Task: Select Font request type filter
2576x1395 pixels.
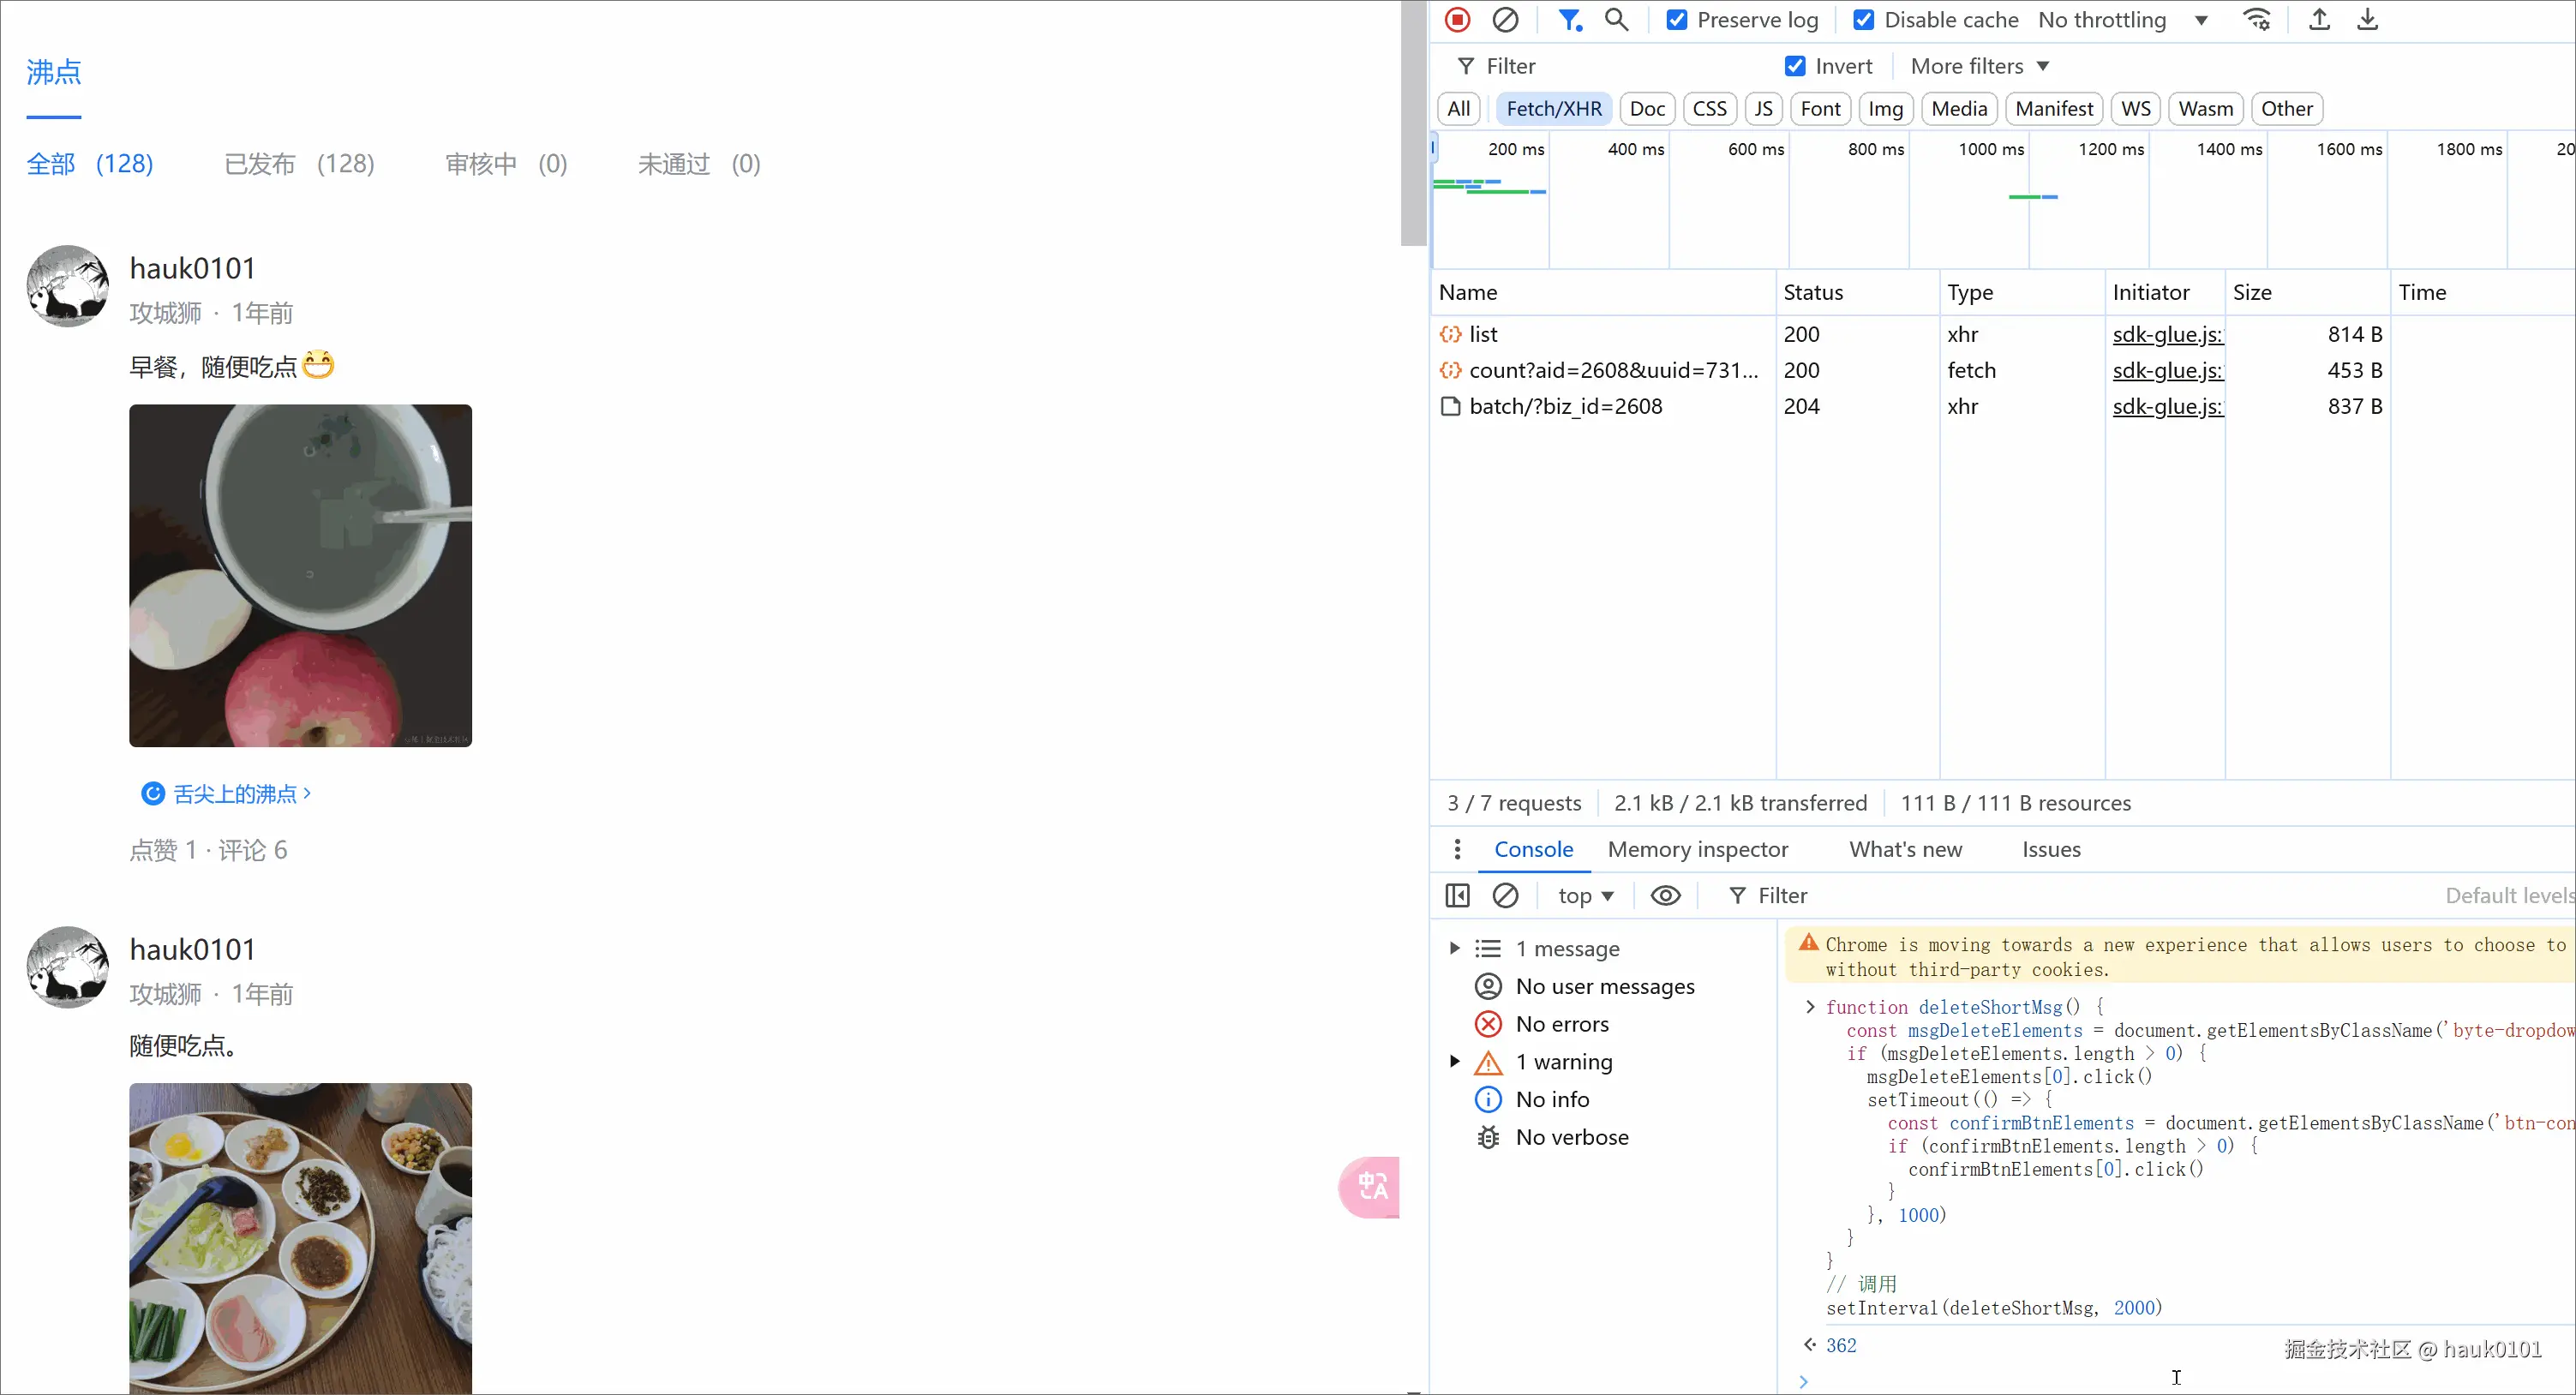Action: coord(1820,109)
